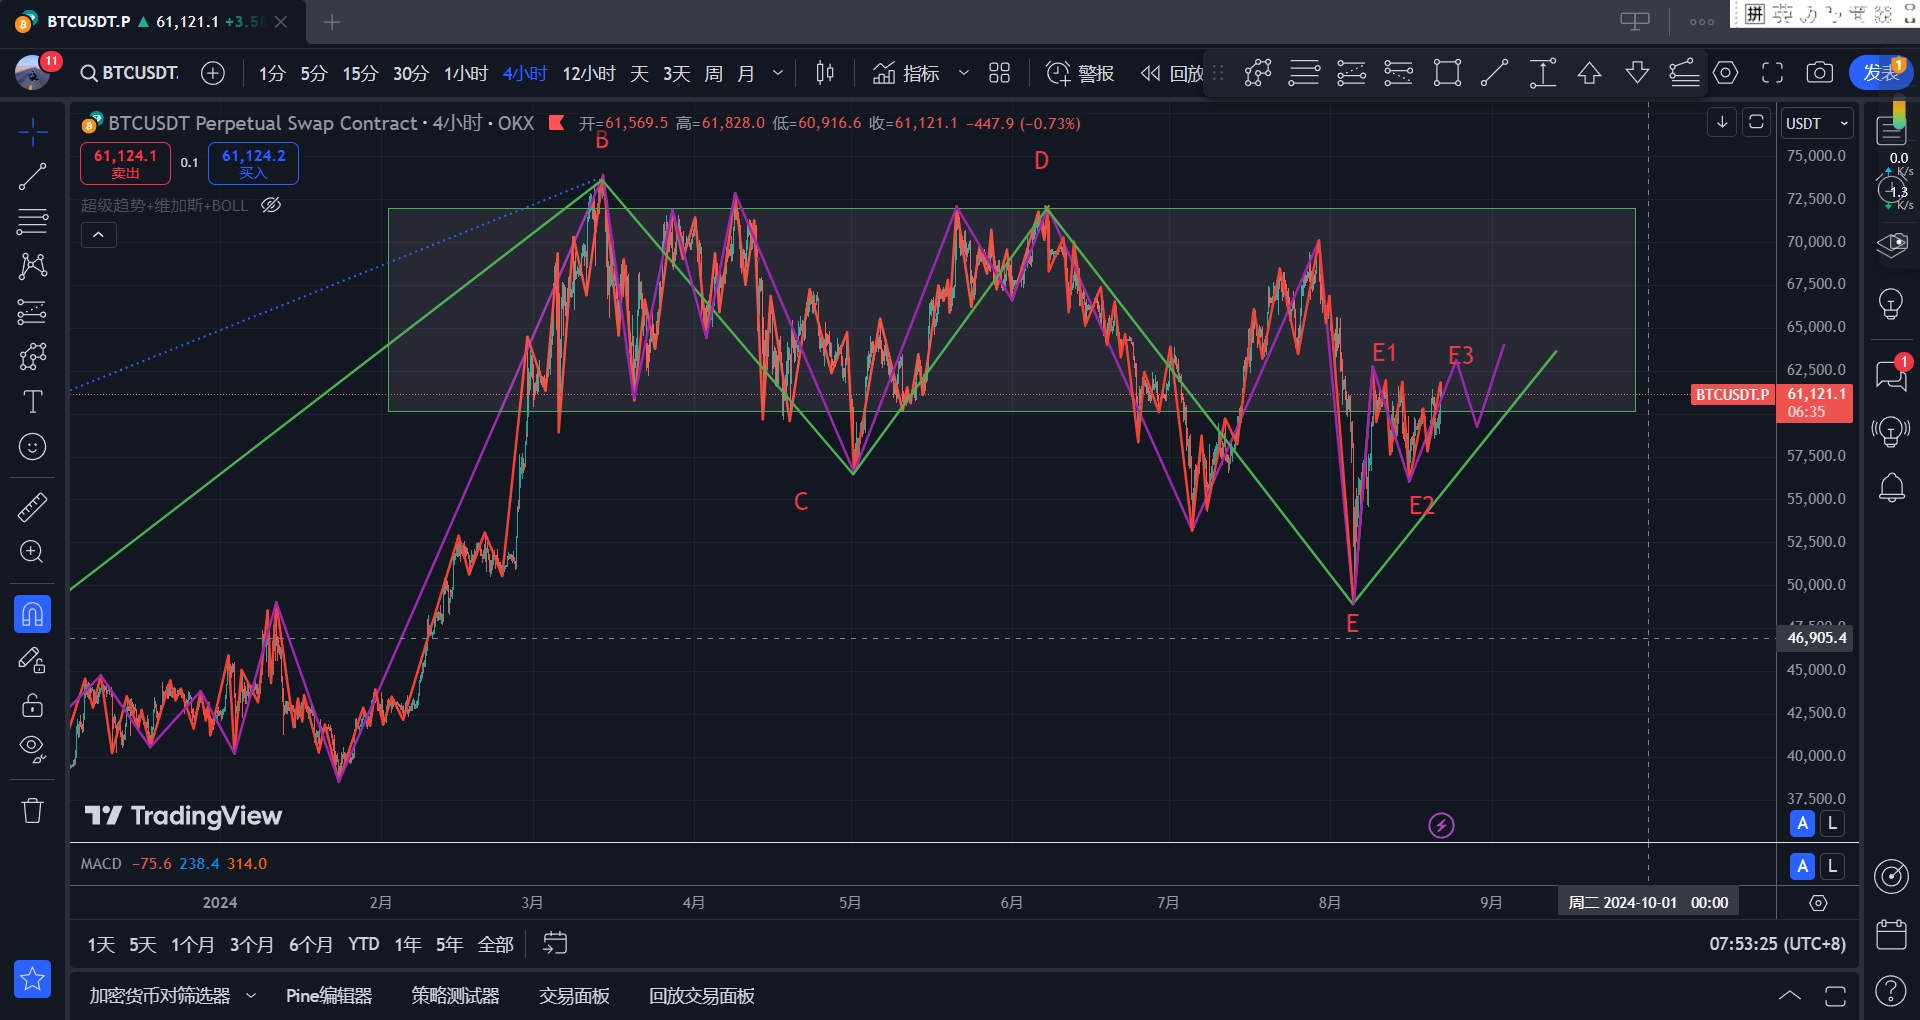Open the indicators dialog
The width and height of the screenshot is (1920, 1020).
pos(906,73)
